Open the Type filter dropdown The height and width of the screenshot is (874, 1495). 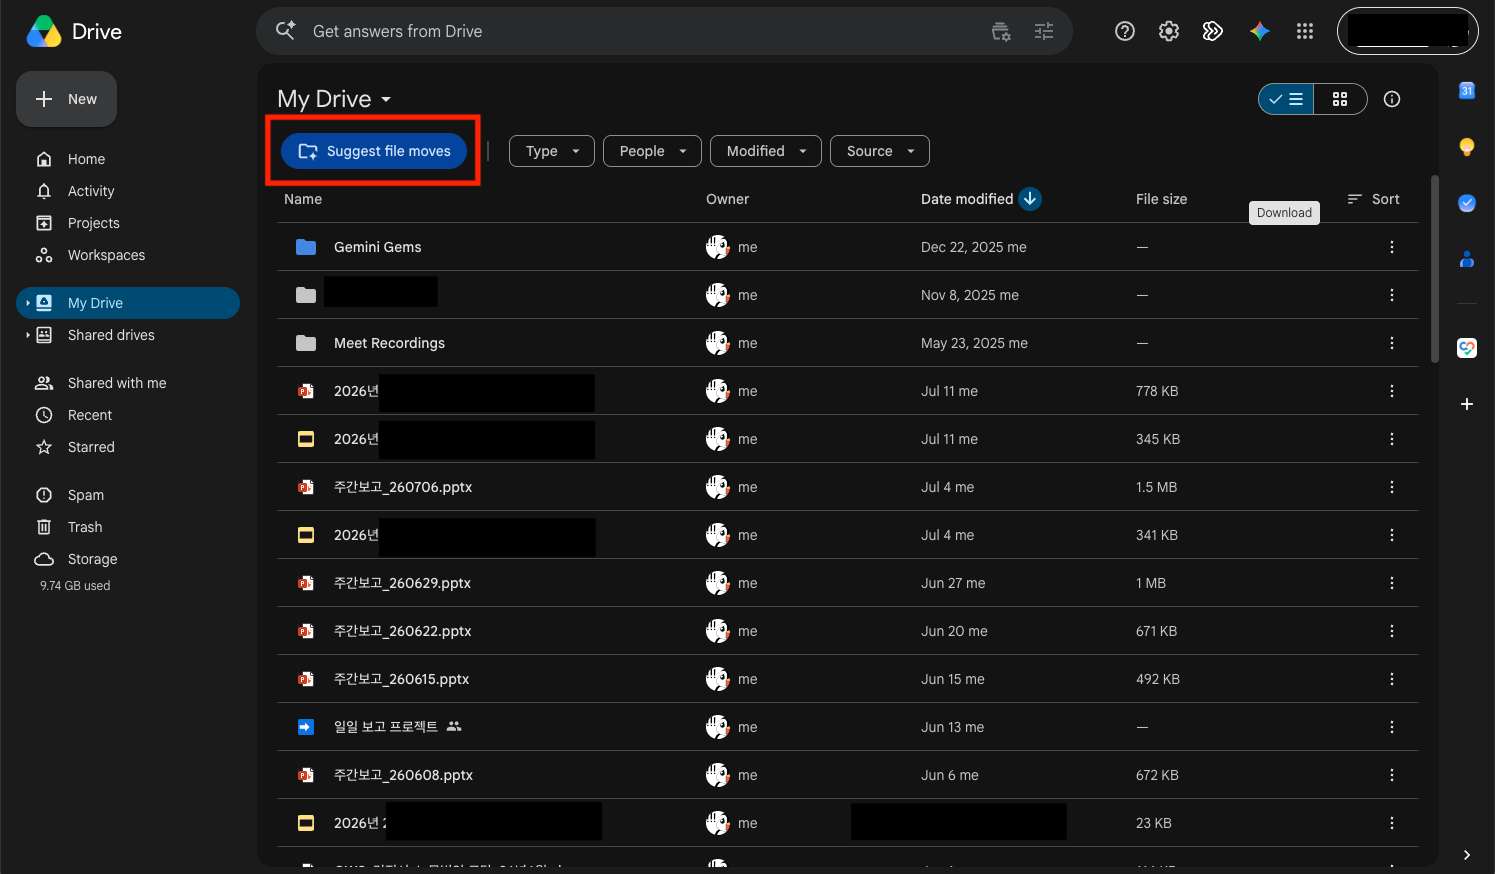tap(552, 151)
